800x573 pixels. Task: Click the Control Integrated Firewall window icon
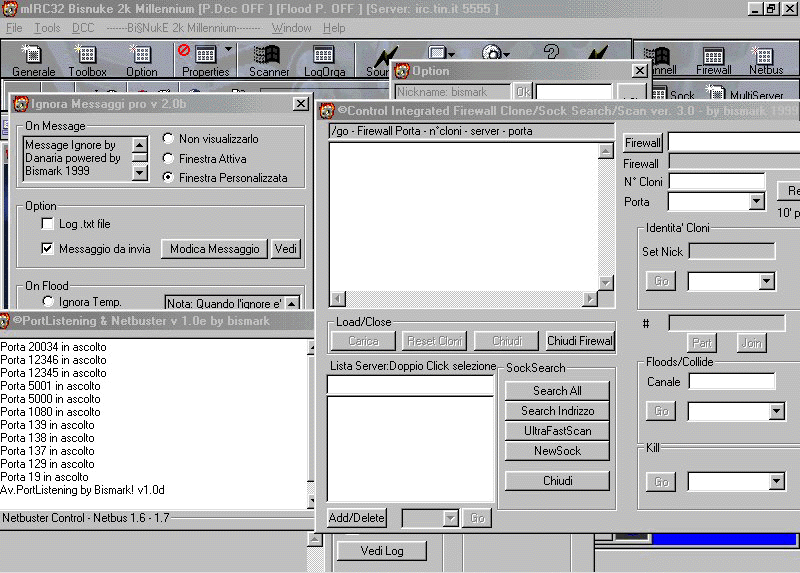328,111
